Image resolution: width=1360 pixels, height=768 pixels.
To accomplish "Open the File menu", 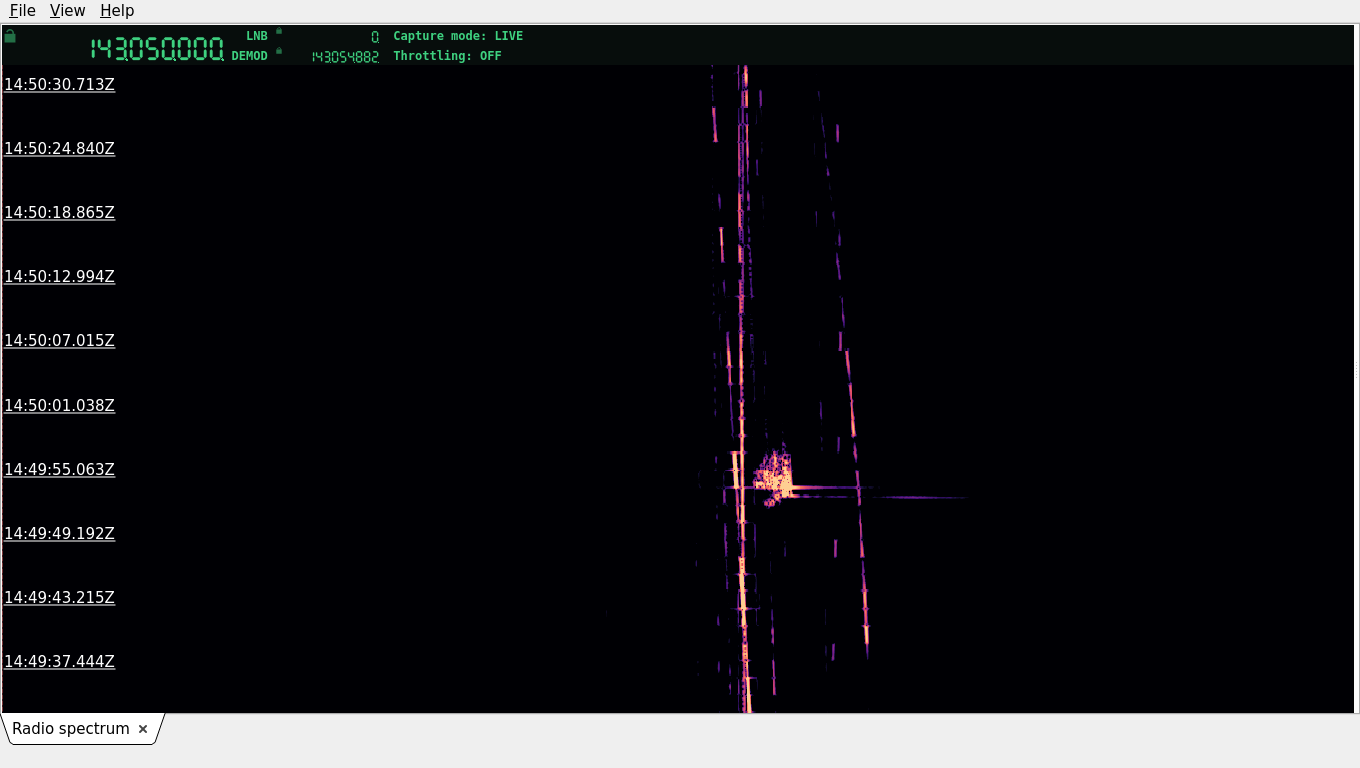I will tap(22, 11).
